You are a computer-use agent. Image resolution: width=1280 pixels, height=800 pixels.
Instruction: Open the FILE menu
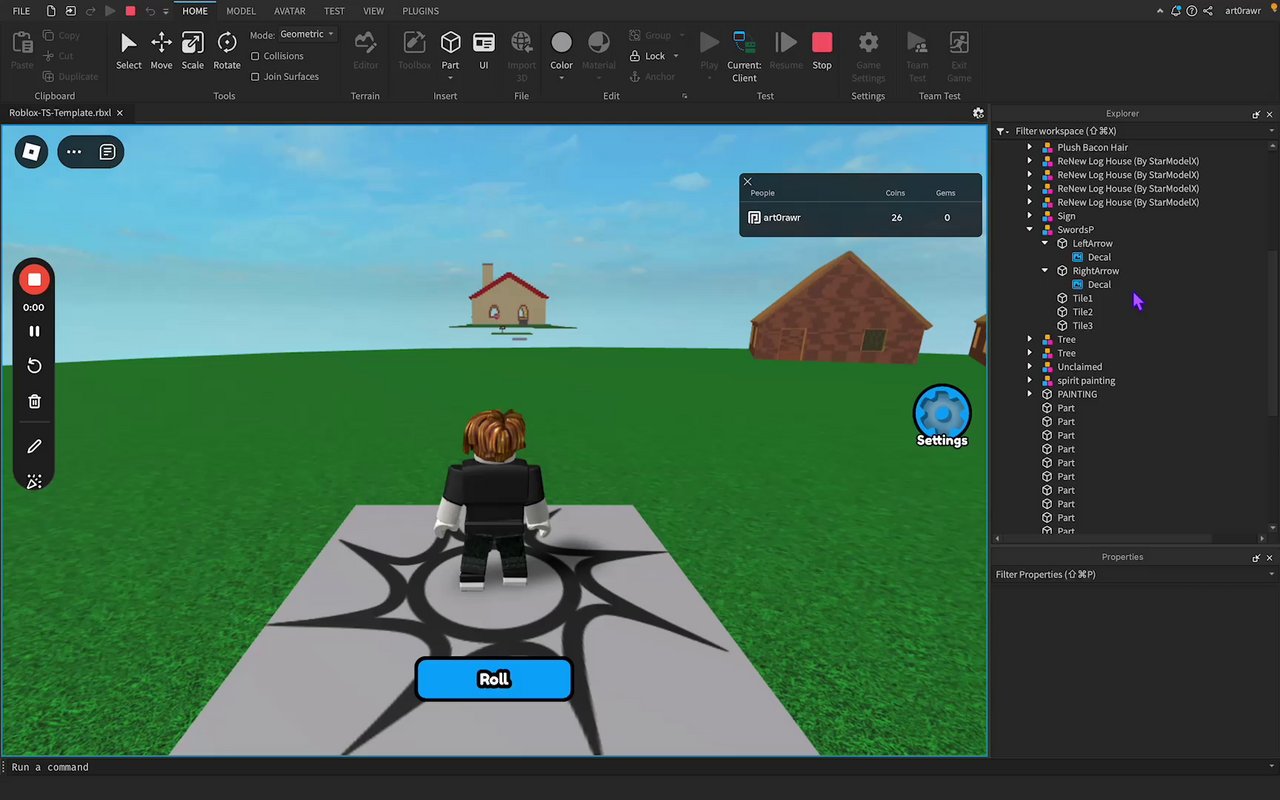click(x=21, y=11)
